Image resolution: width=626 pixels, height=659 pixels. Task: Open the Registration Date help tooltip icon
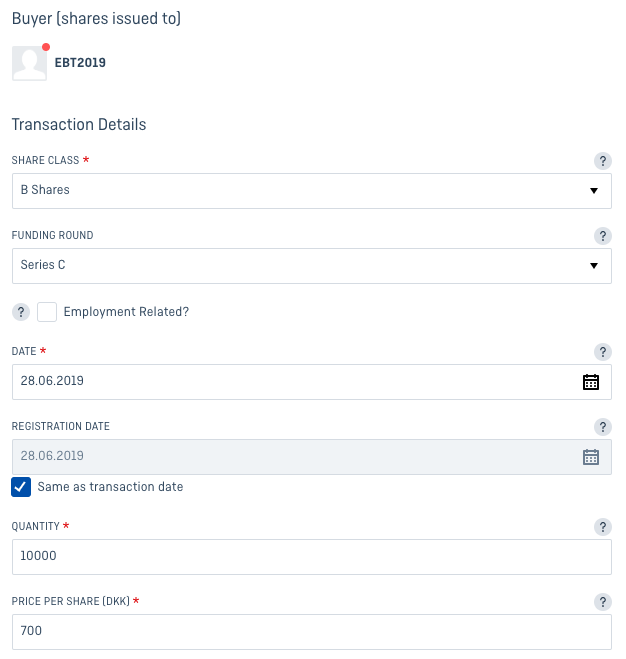(x=602, y=427)
